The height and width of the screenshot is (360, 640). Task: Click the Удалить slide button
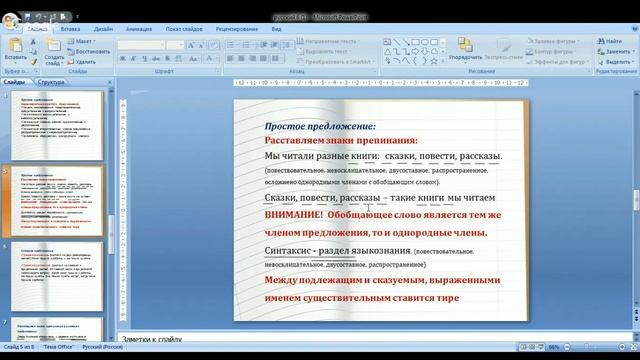[82, 62]
